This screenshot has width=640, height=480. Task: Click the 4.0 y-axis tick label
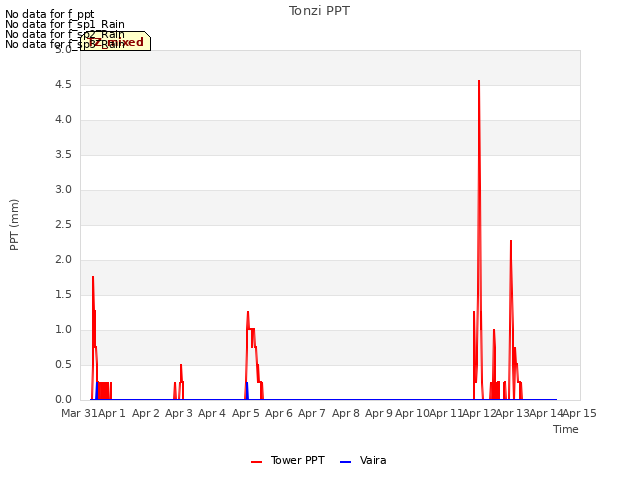coord(63,120)
